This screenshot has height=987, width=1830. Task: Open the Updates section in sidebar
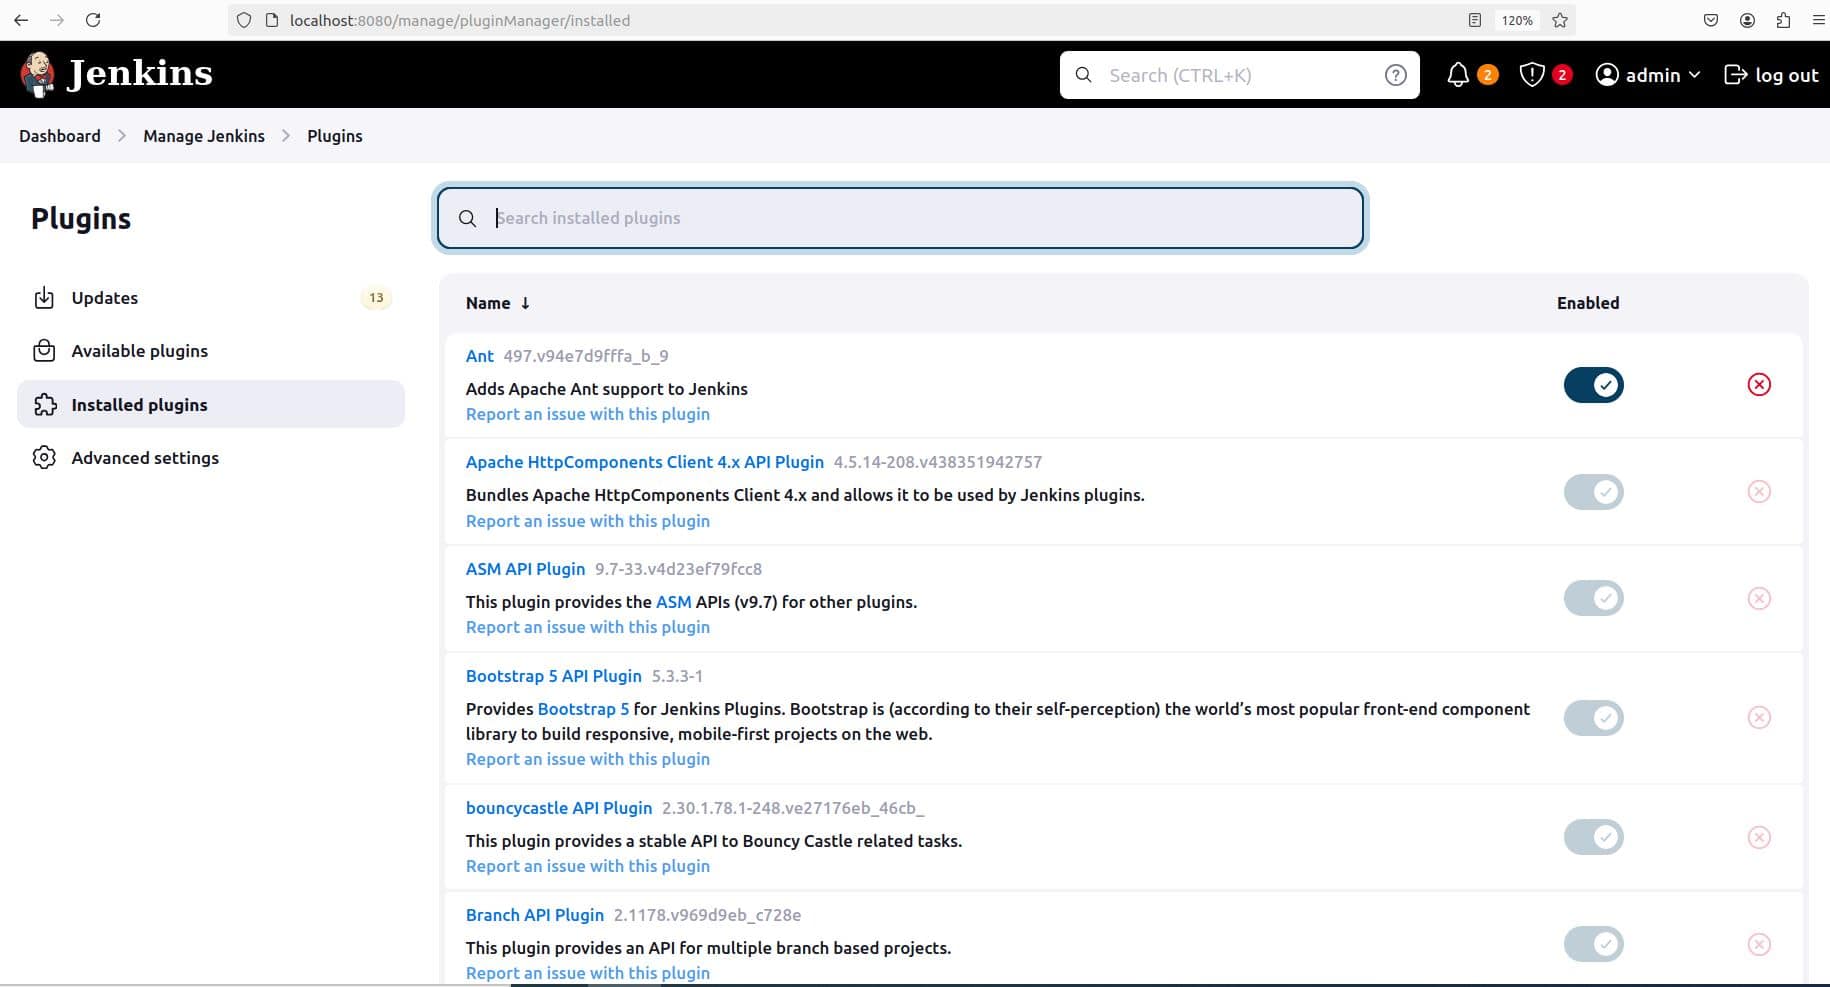[211, 298]
